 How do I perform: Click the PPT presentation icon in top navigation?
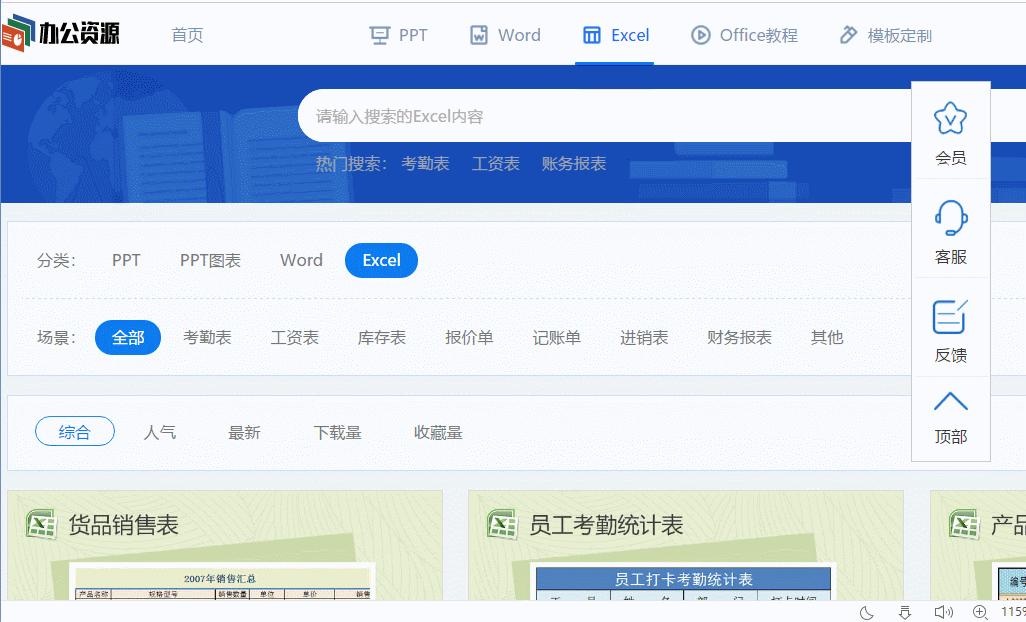(381, 33)
